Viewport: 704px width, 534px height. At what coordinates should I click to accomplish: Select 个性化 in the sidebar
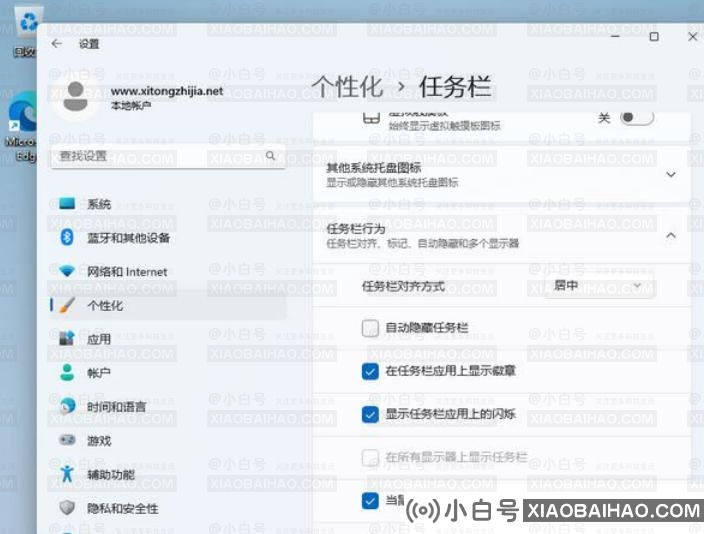(168, 305)
